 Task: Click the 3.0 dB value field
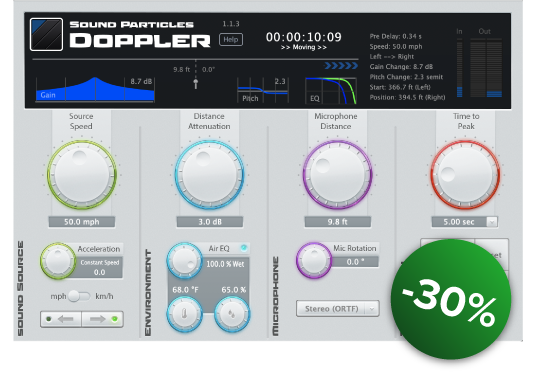point(210,222)
